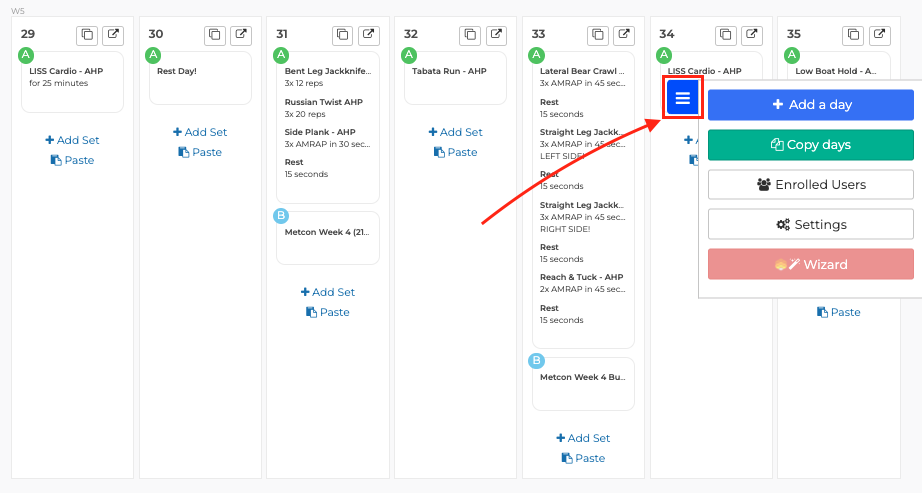Open Metcon Week 4 (21... card
This screenshot has width=922, height=493.
328,238
